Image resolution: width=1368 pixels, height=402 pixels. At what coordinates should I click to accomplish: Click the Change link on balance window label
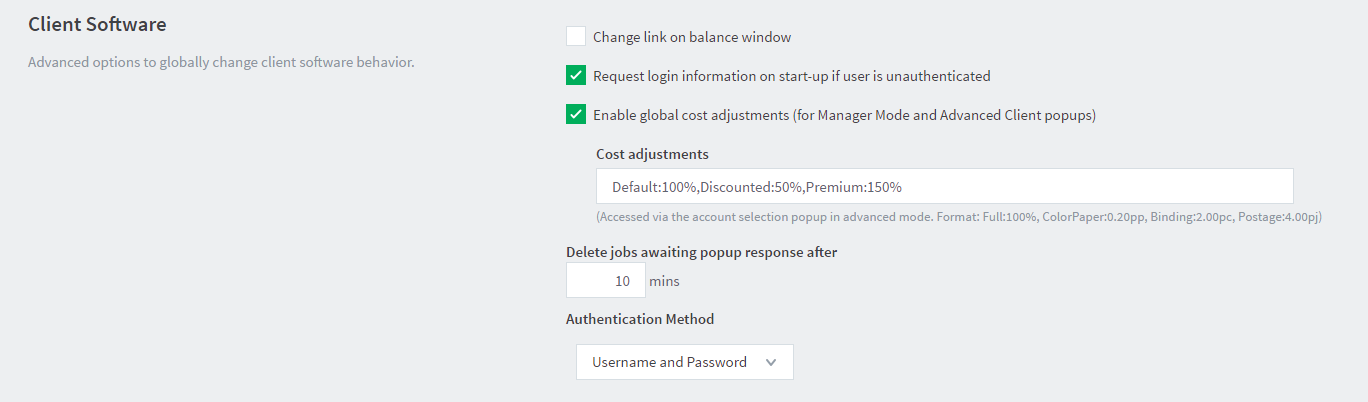pyautogui.click(x=692, y=37)
